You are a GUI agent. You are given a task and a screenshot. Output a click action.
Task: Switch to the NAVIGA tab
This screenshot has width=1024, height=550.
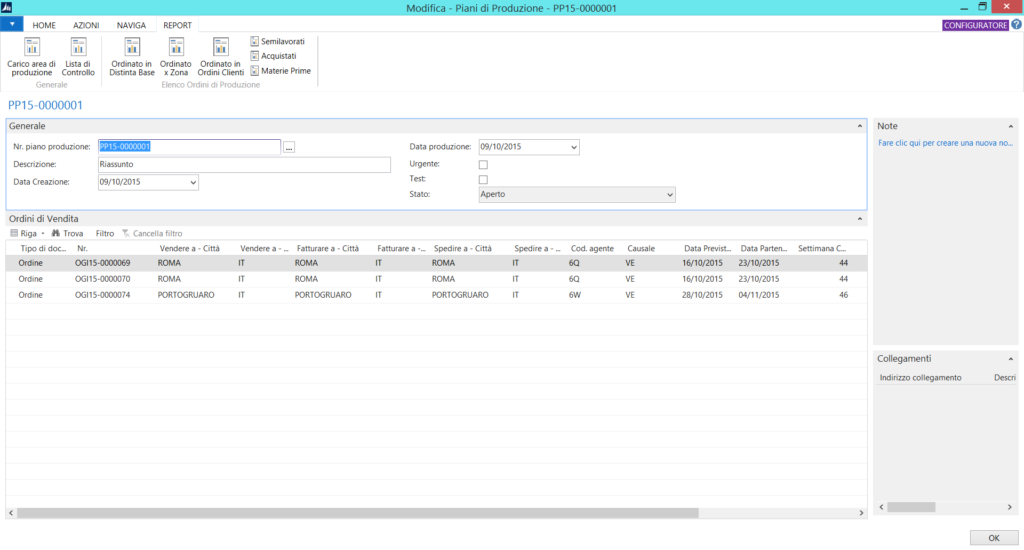click(131, 25)
